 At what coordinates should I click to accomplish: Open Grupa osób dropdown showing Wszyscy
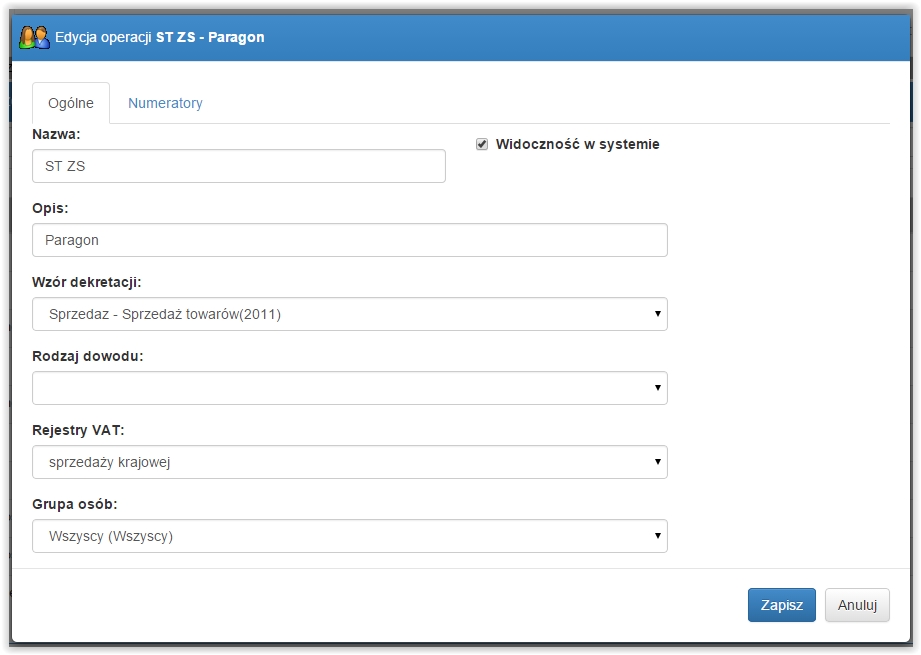tap(349, 536)
